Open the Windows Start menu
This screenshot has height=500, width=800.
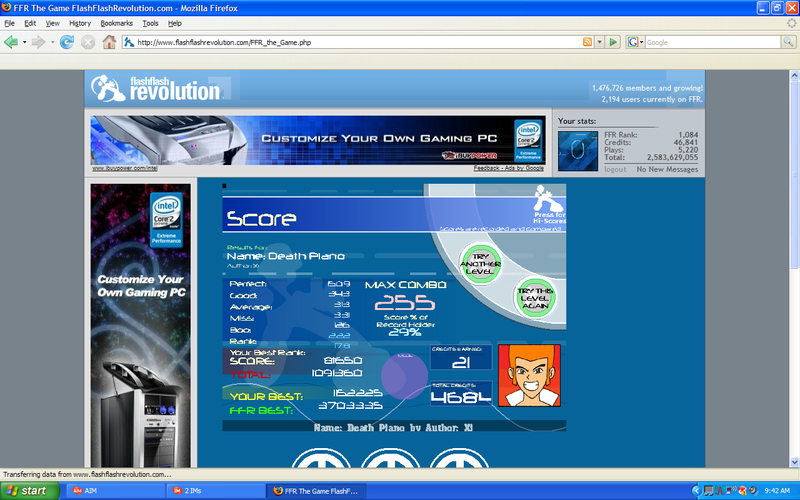pyautogui.click(x=28, y=491)
